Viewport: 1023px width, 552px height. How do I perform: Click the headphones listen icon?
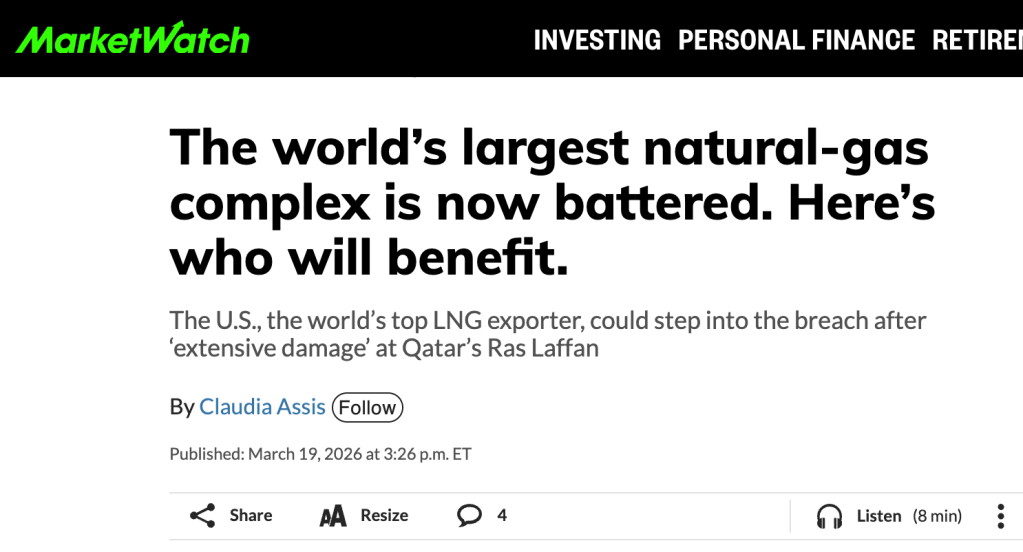point(829,516)
